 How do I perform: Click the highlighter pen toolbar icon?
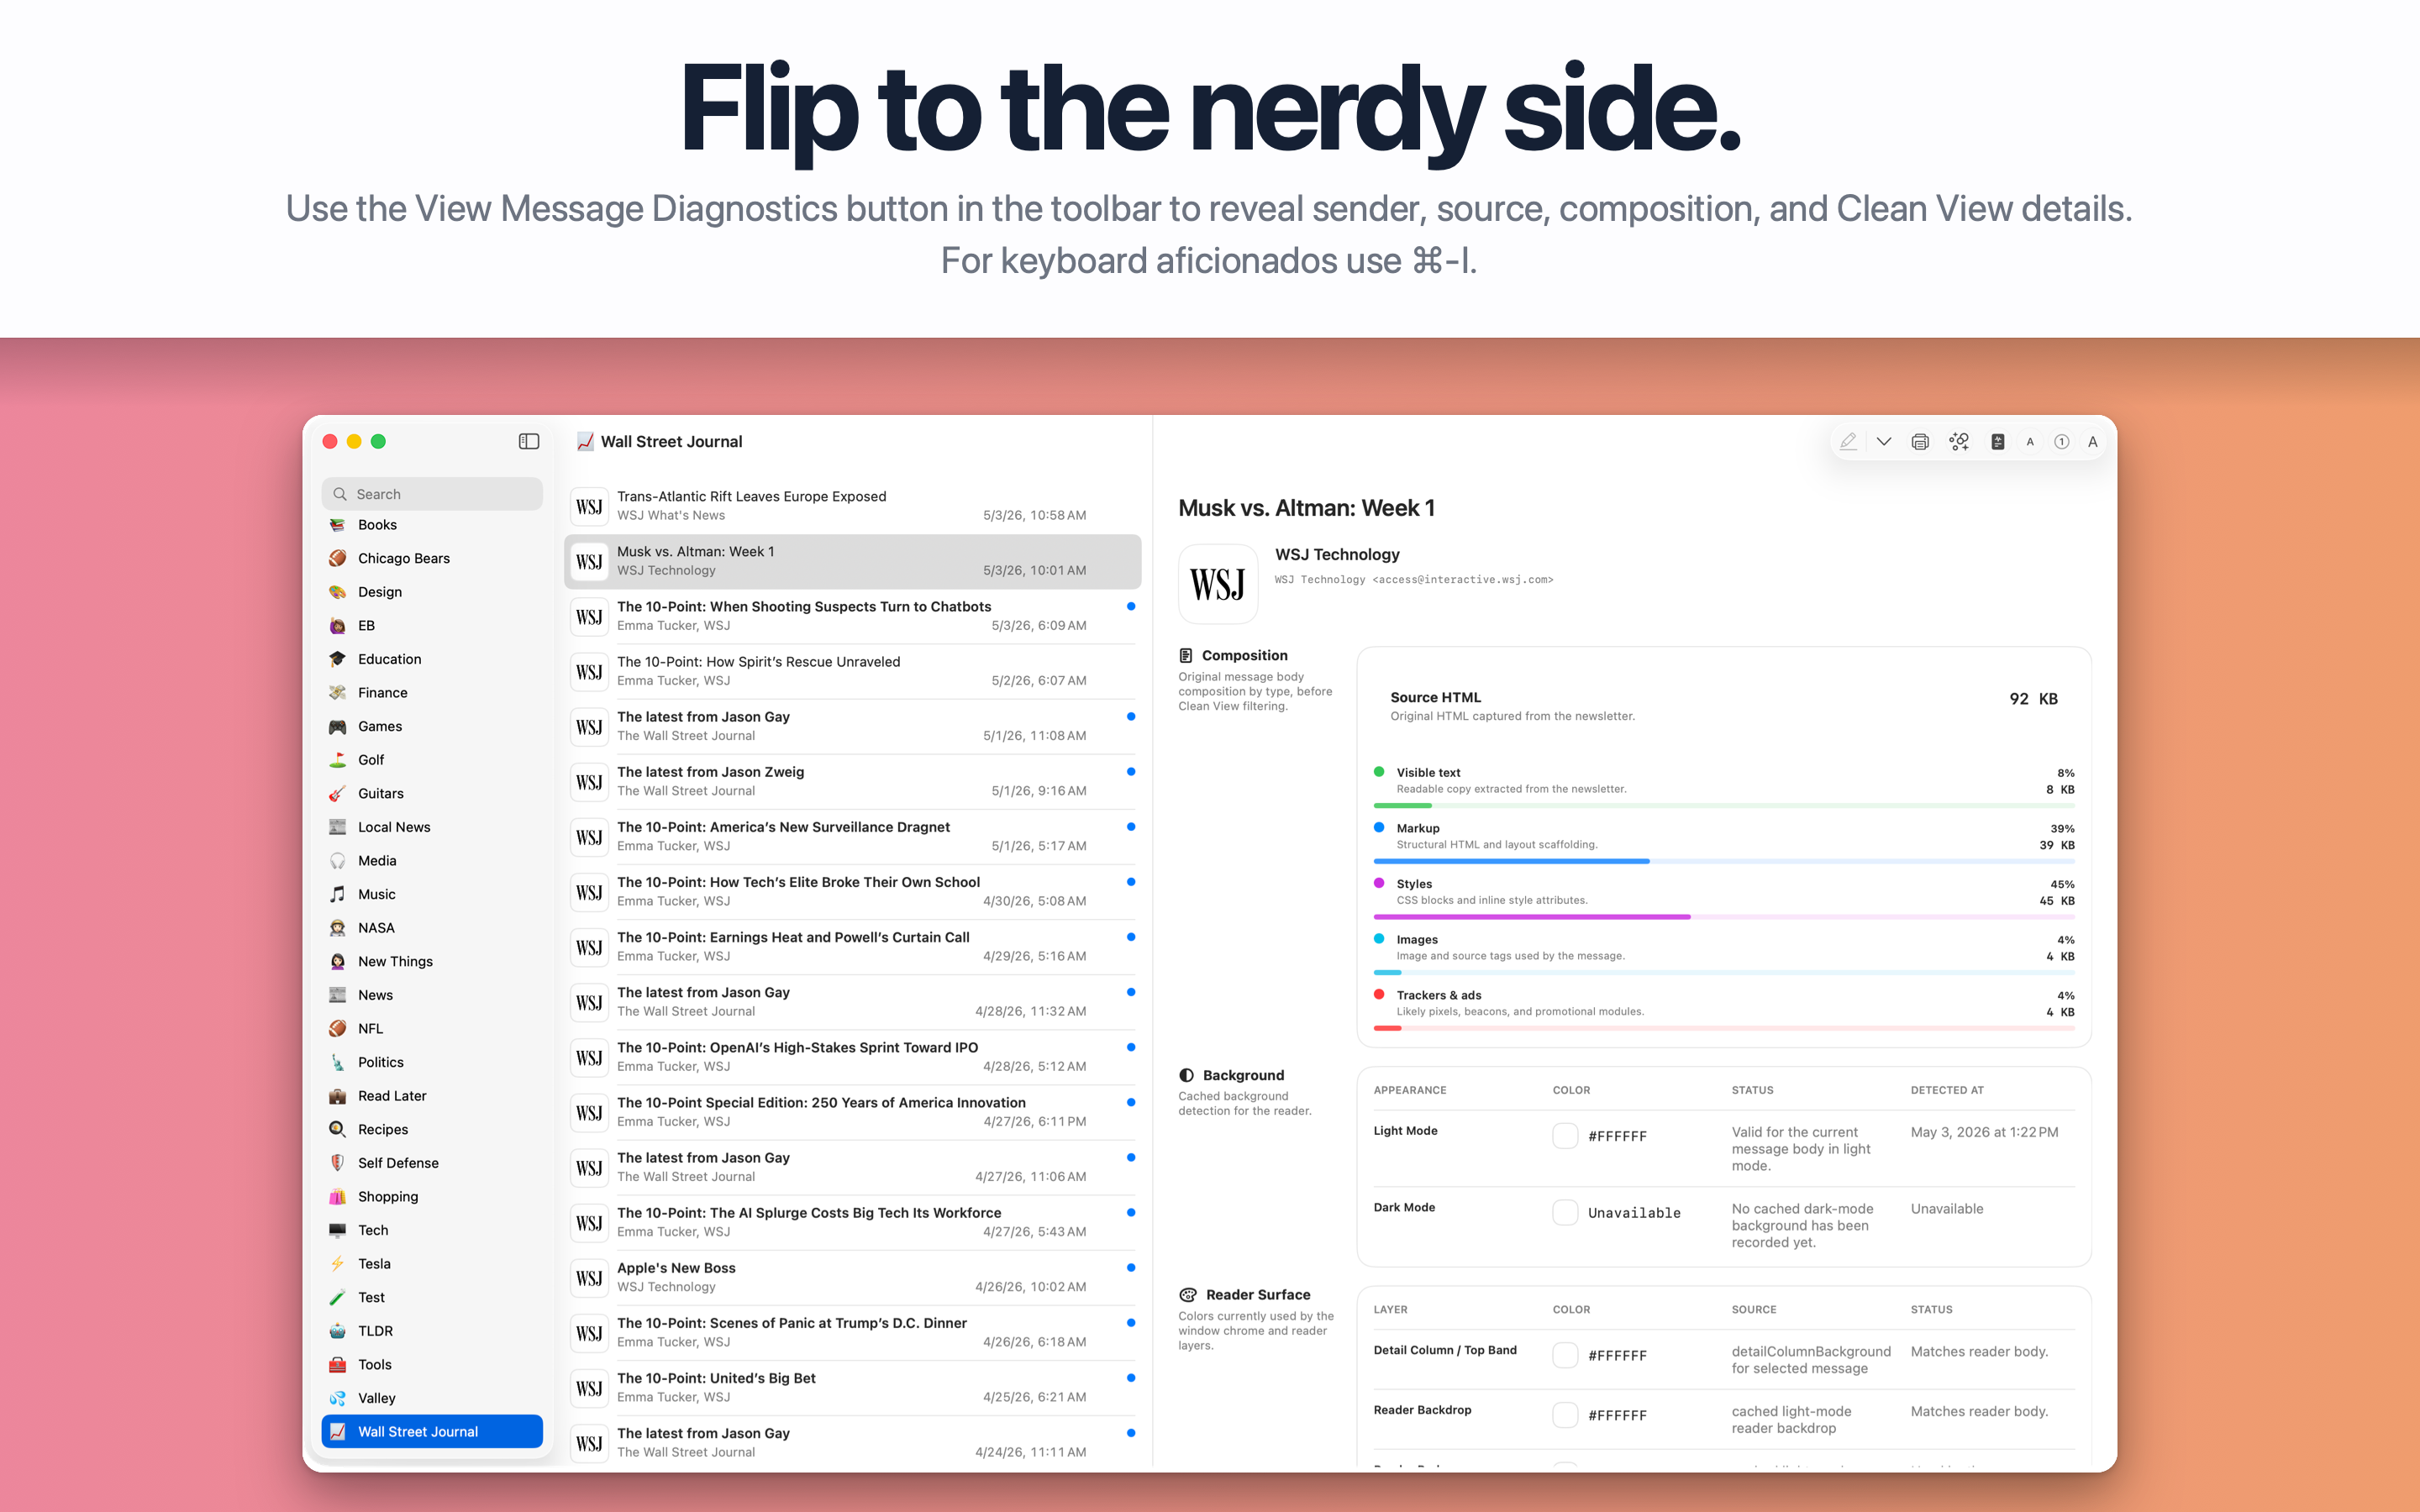click(1848, 441)
